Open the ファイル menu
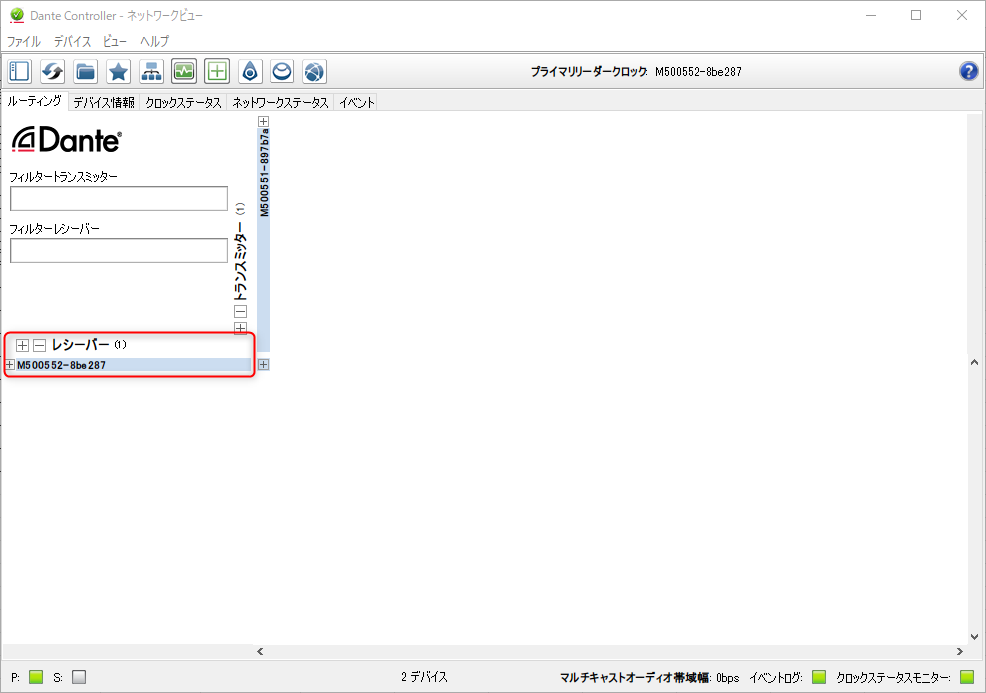 [24, 42]
